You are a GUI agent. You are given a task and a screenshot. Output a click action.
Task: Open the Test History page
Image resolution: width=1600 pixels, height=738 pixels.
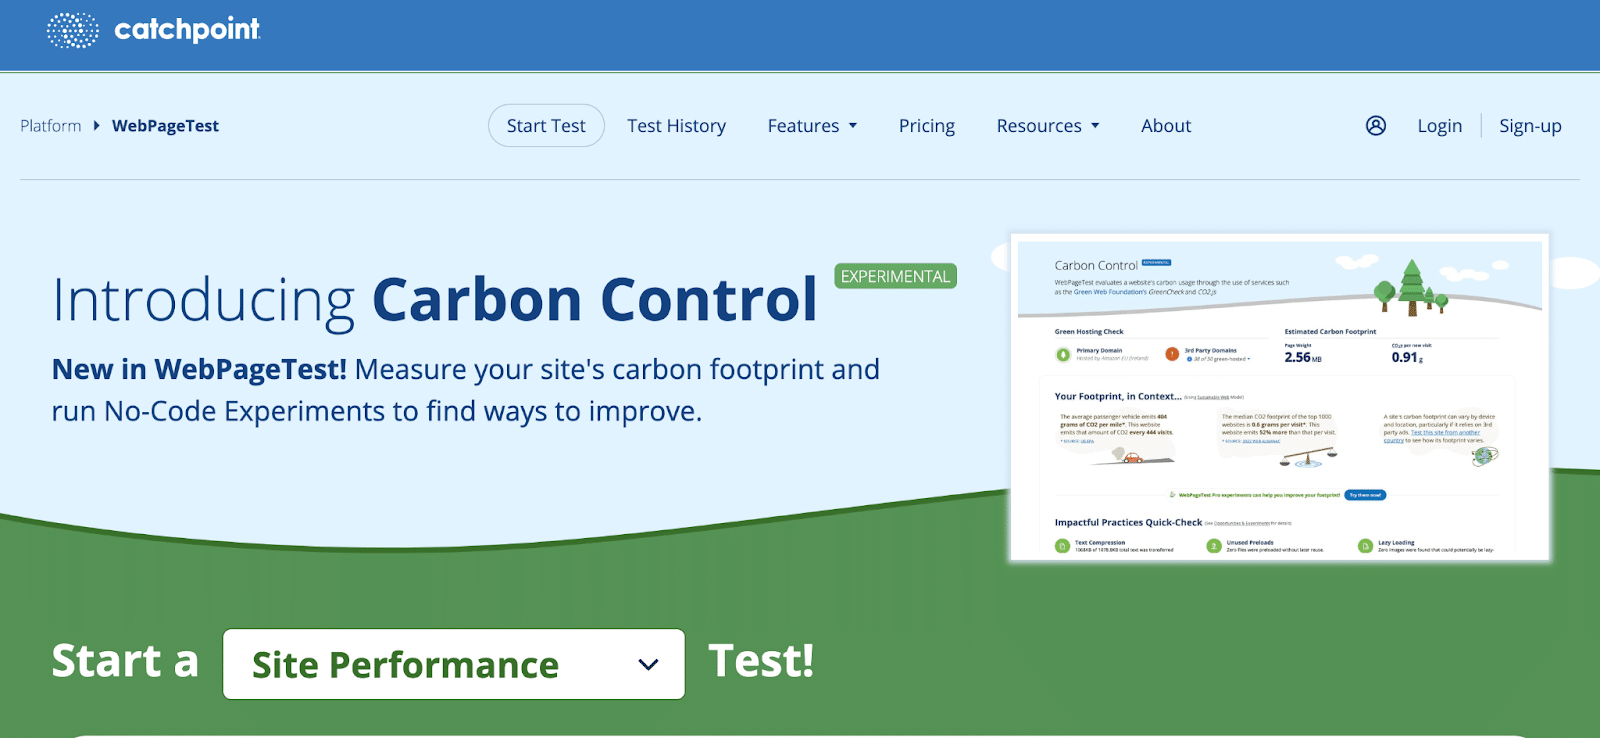[x=677, y=126]
